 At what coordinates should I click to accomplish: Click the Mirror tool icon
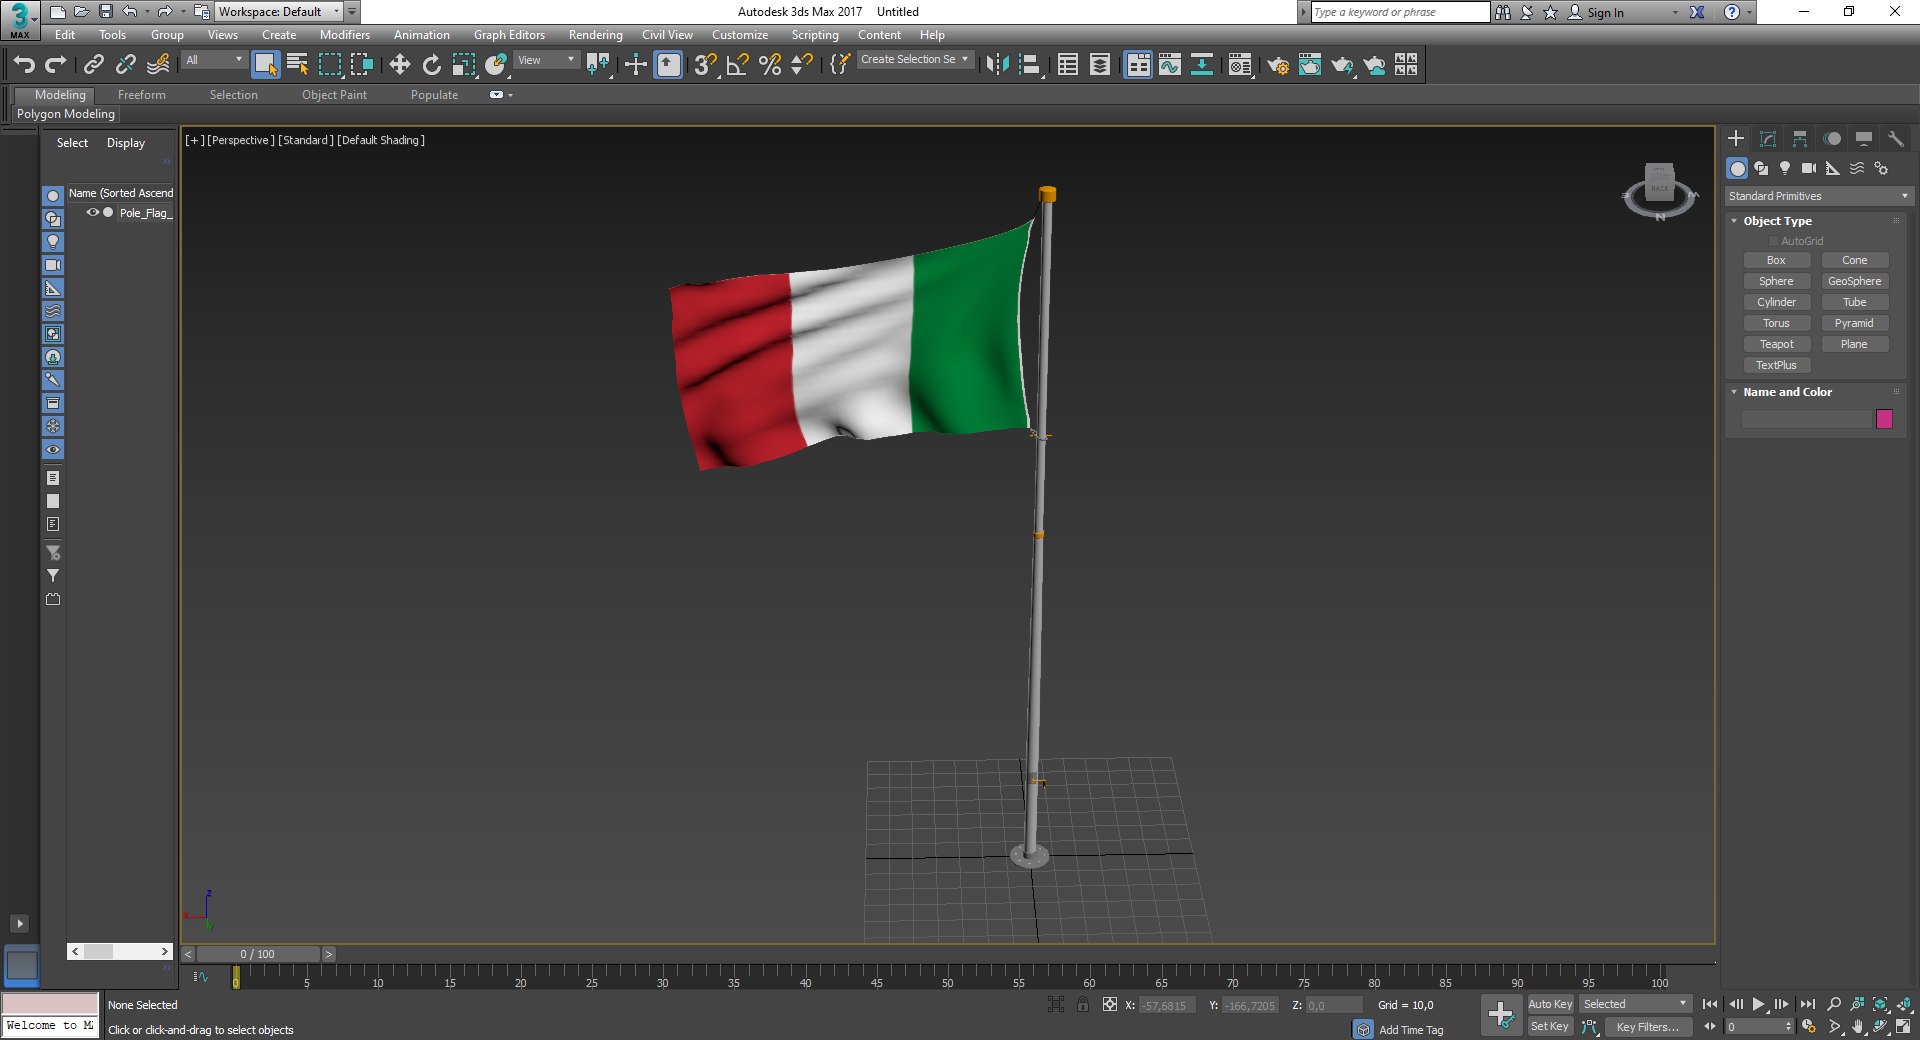997,65
